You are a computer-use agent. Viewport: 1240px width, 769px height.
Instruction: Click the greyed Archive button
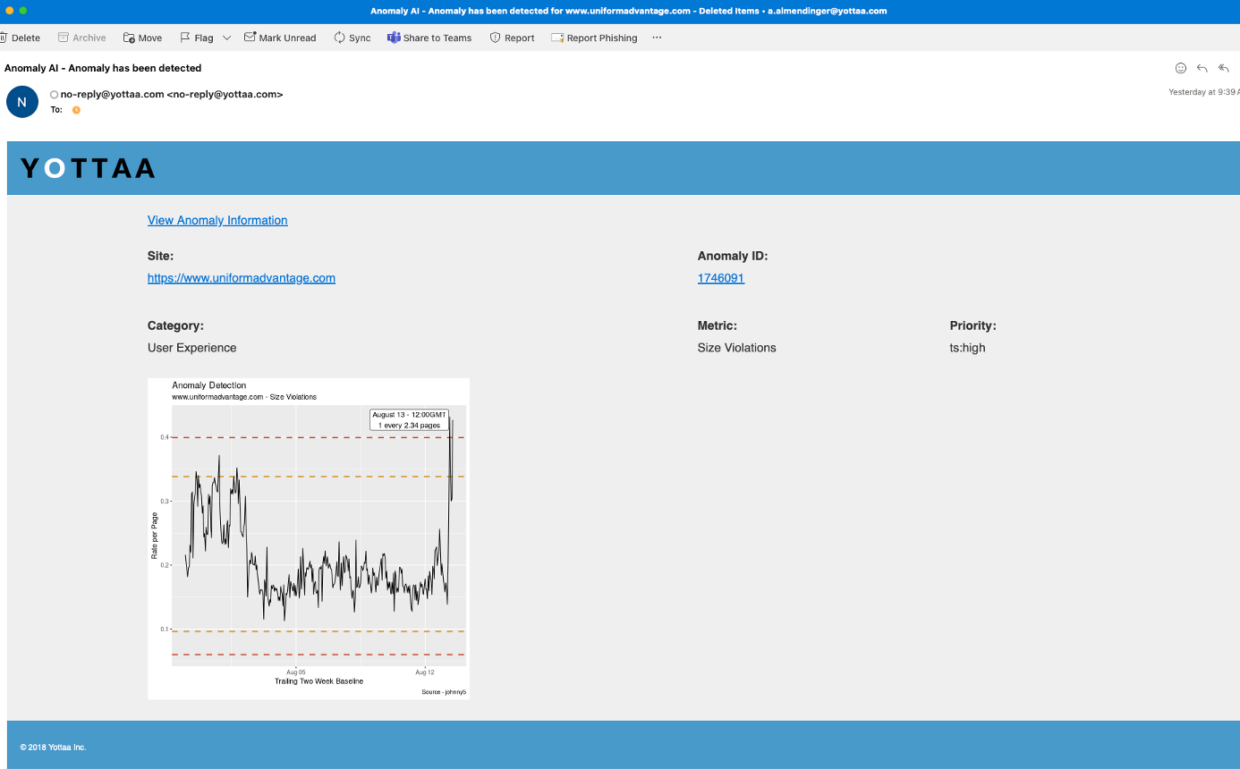click(82, 38)
